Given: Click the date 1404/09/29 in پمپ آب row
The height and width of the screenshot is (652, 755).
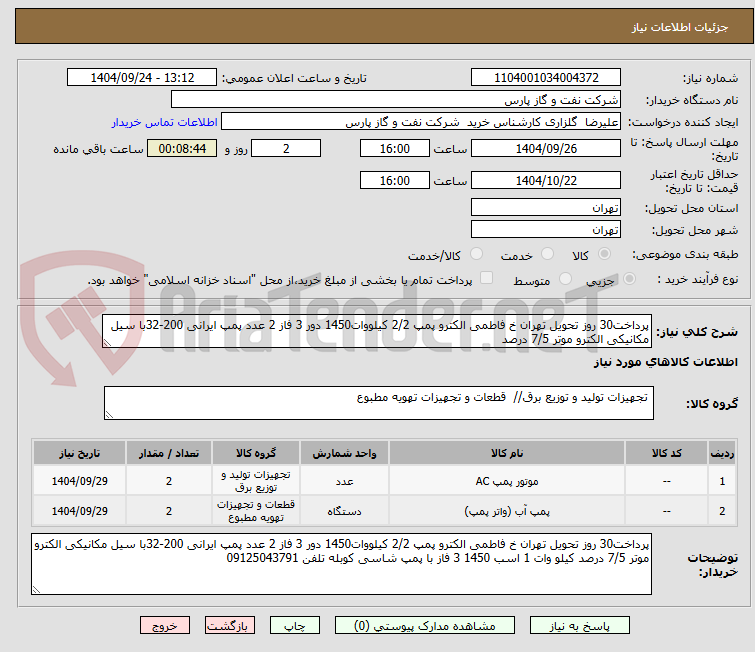Looking at the screenshot, I should [79, 511].
